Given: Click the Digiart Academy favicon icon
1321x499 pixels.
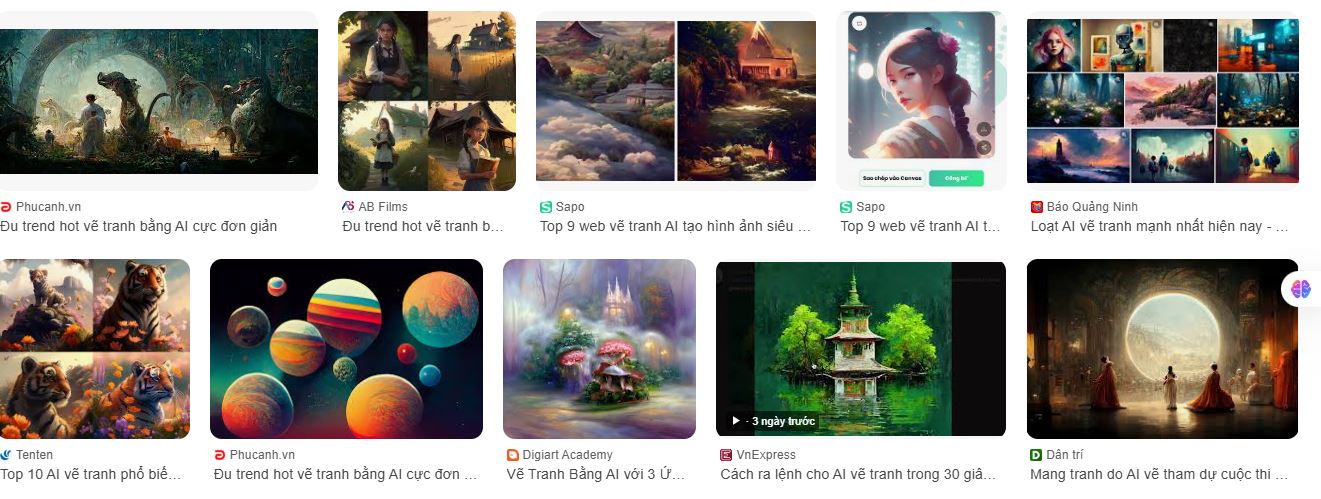Looking at the screenshot, I should pos(513,455).
